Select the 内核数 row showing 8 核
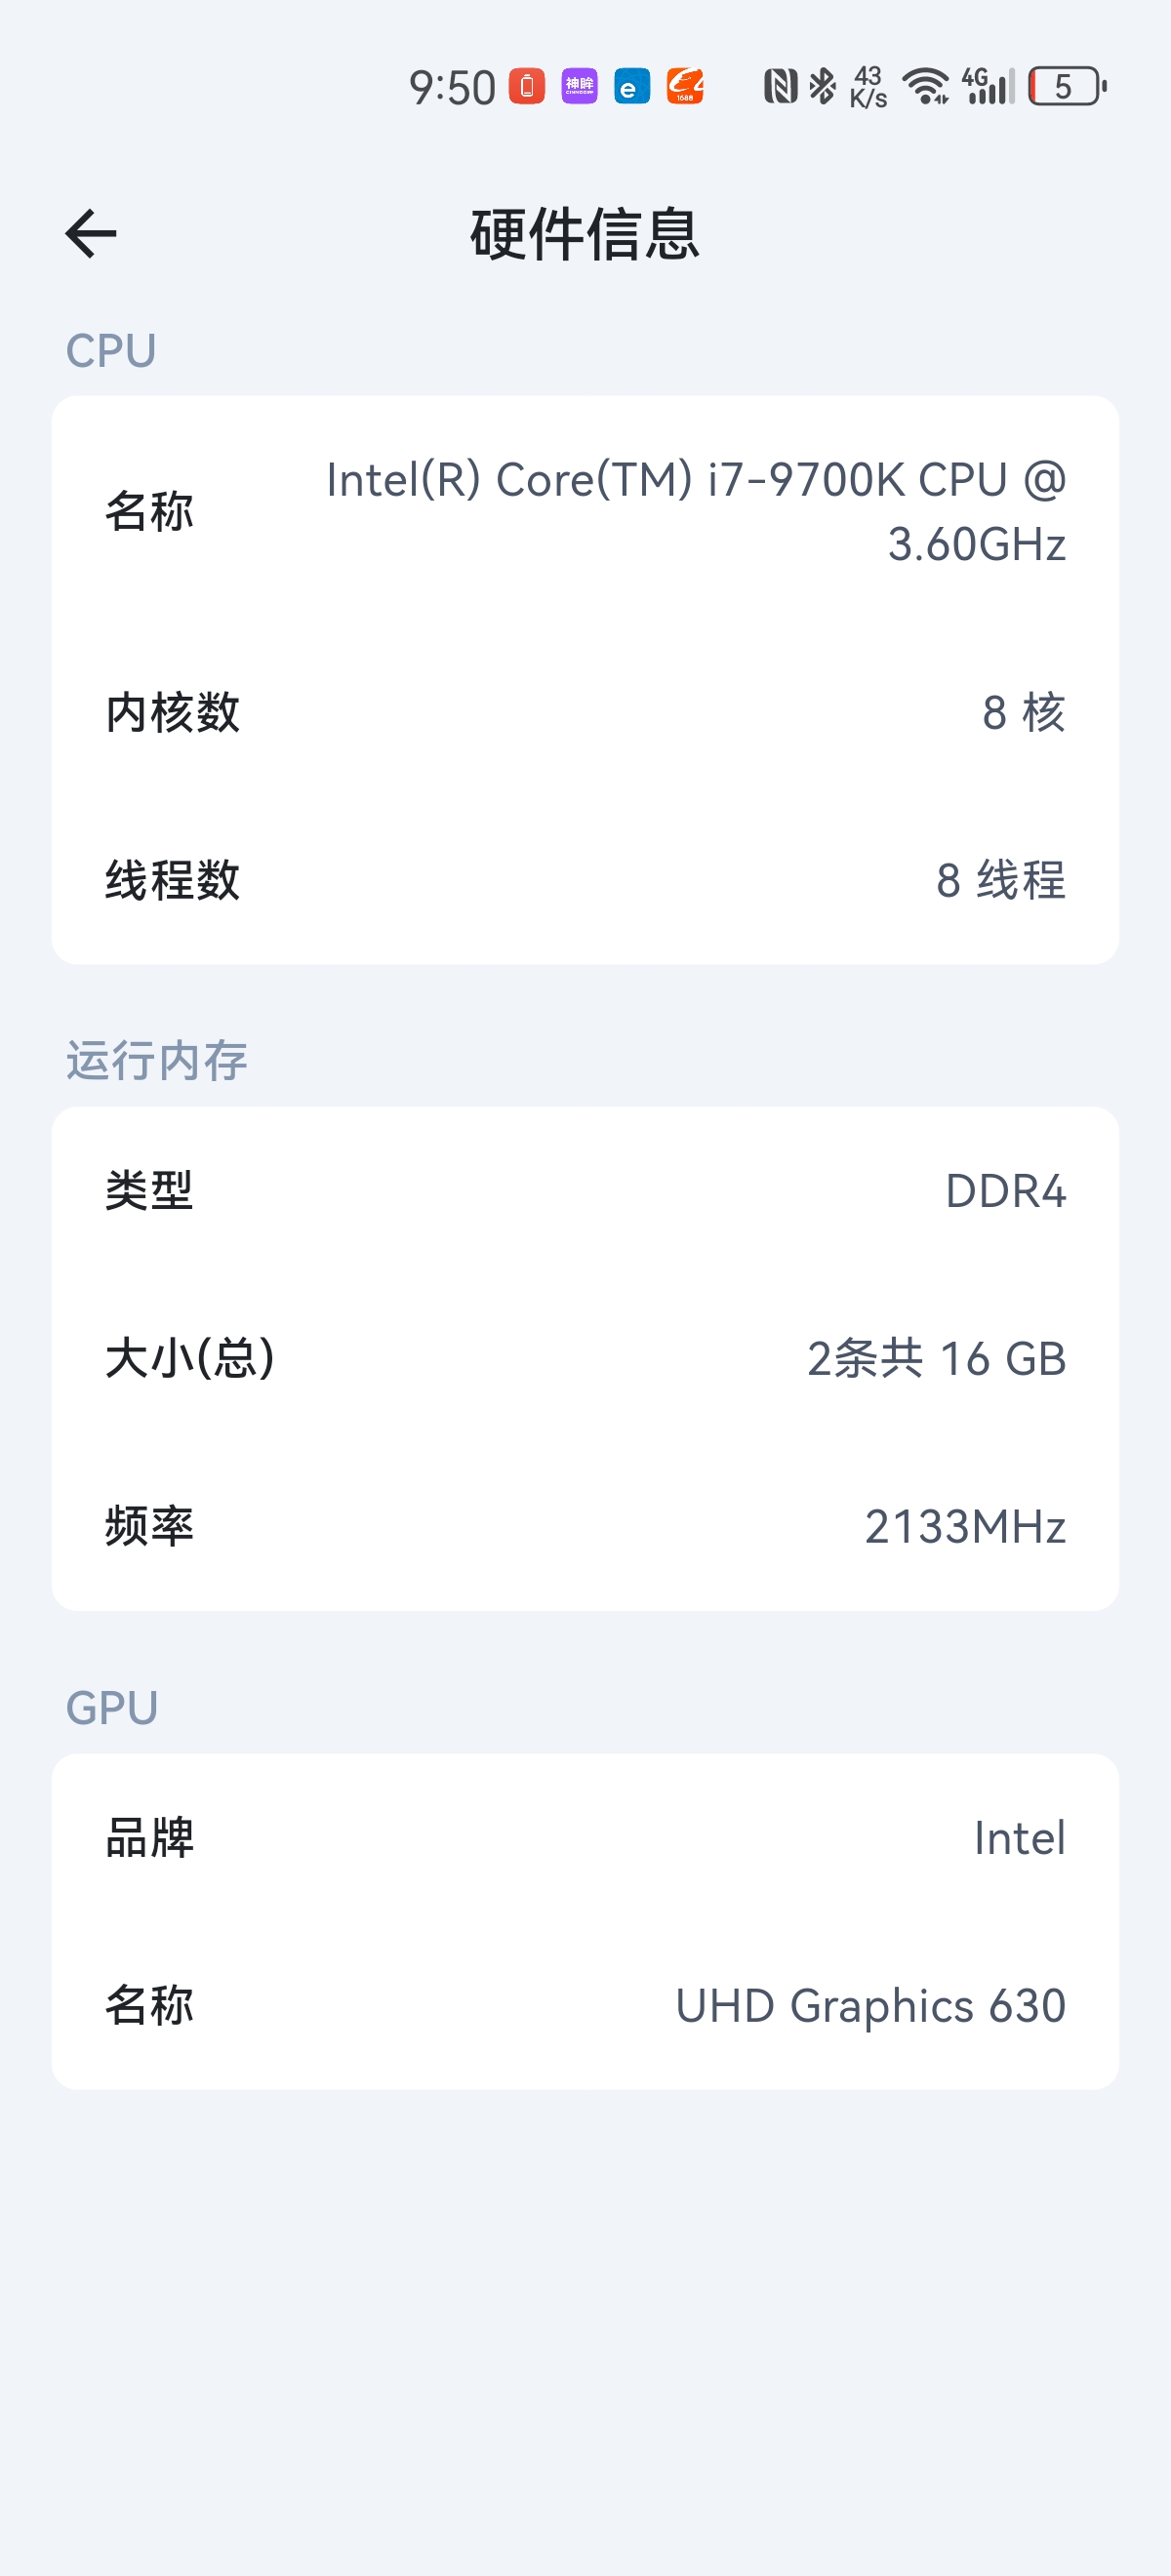Screen dimensions: 1171x2576 585,713
